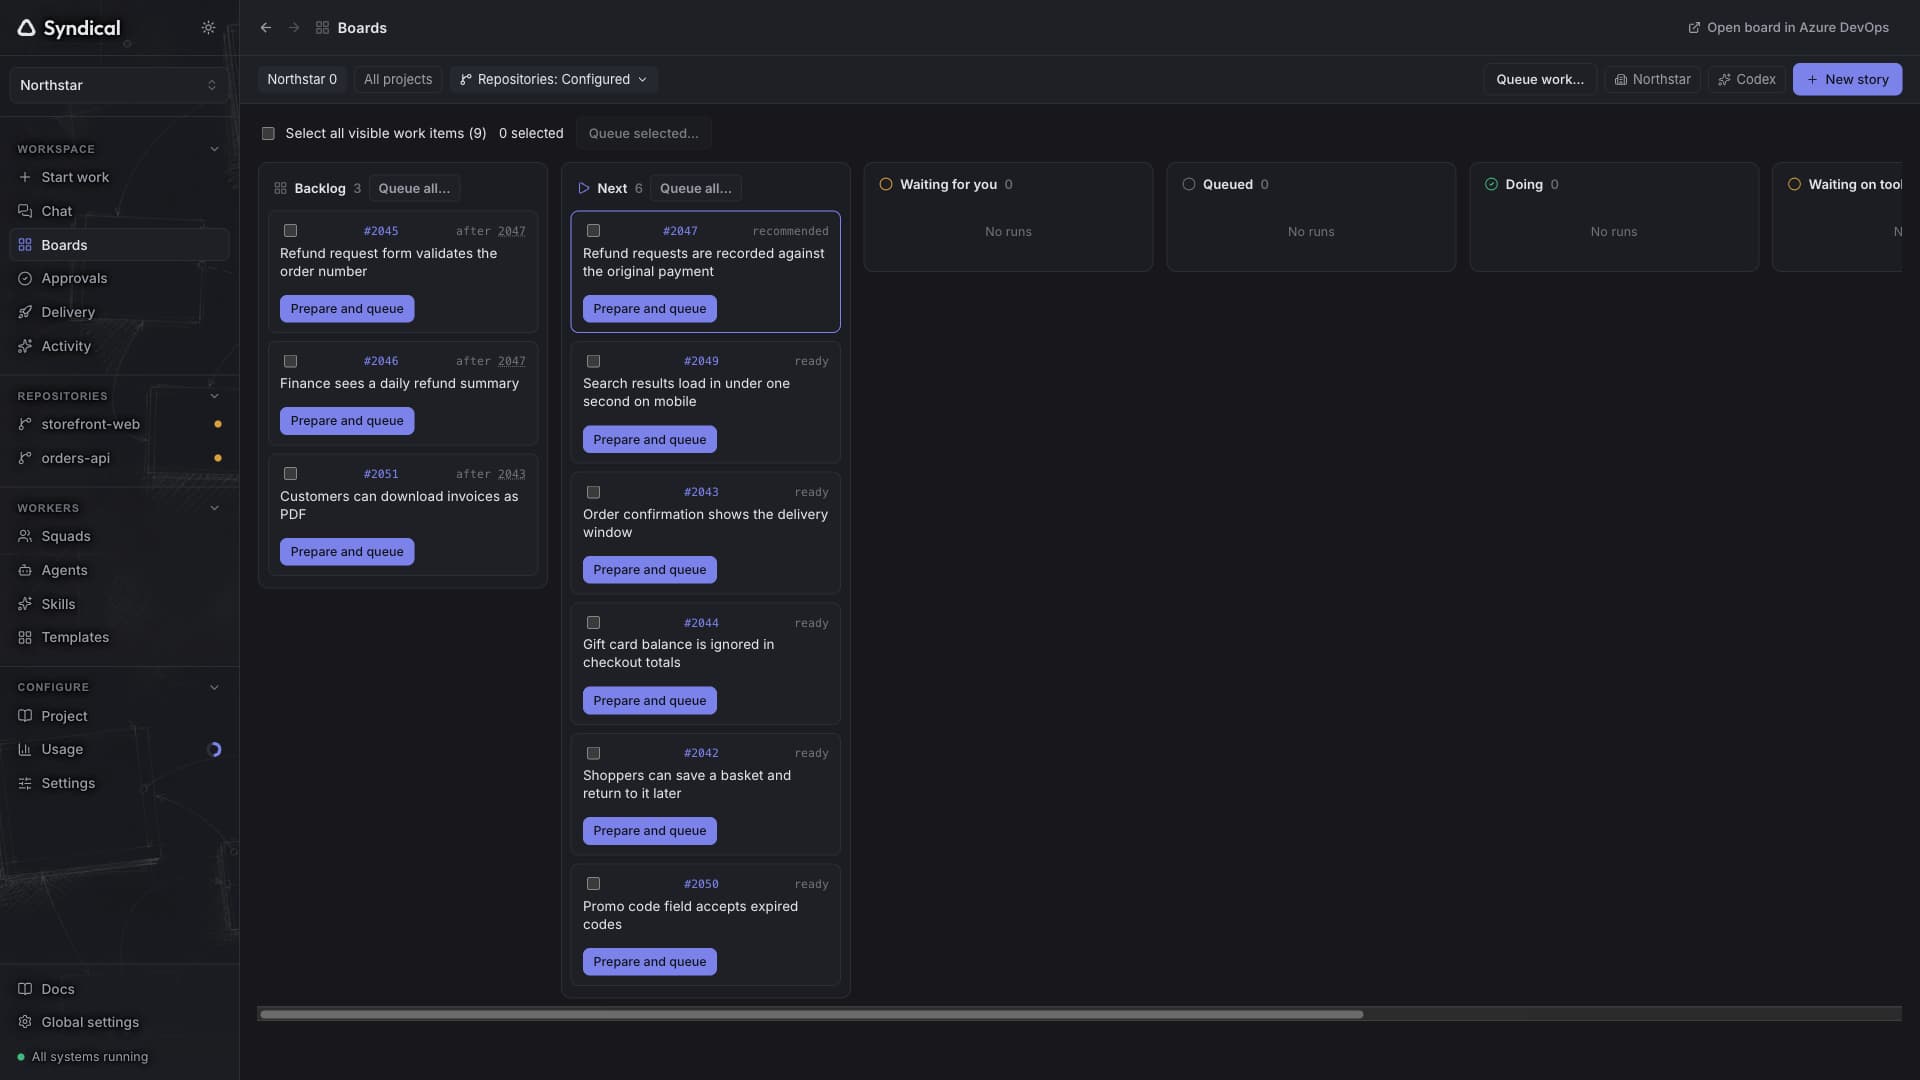1920x1080 pixels.
Task: Click the Approvals check-circle icon
Action: click(25, 279)
